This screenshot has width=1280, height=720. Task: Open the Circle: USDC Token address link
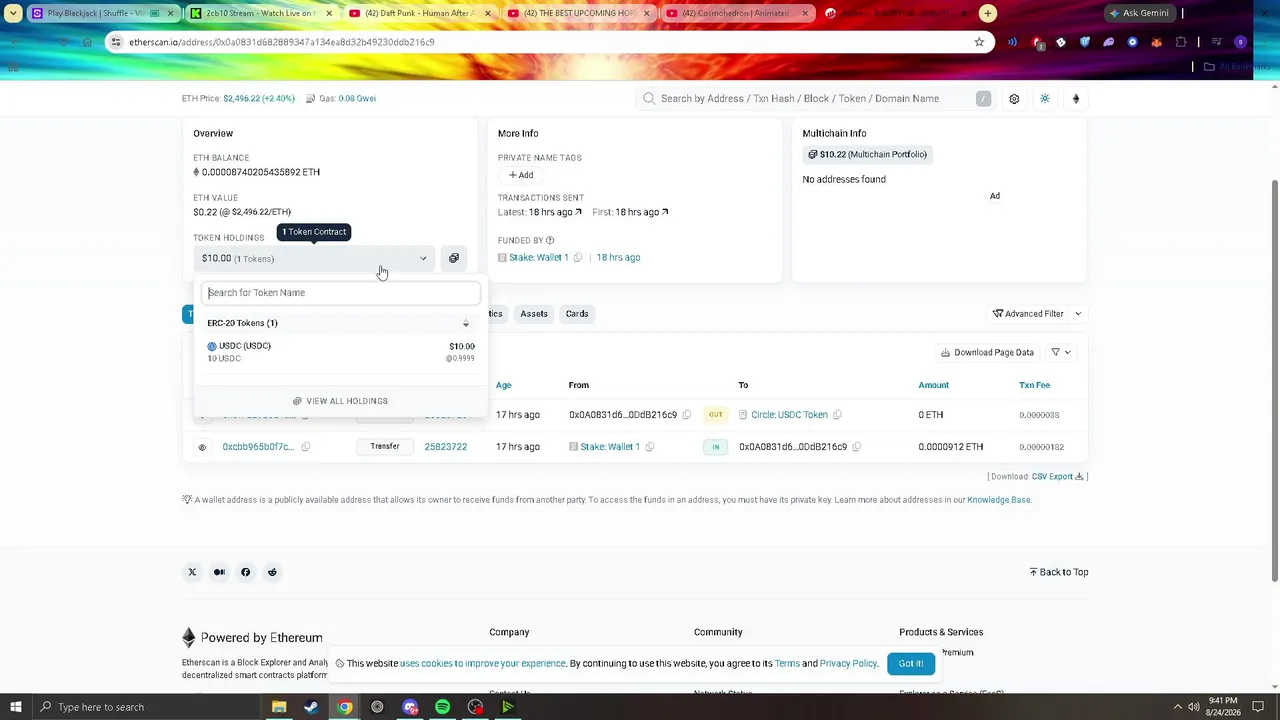tap(789, 415)
